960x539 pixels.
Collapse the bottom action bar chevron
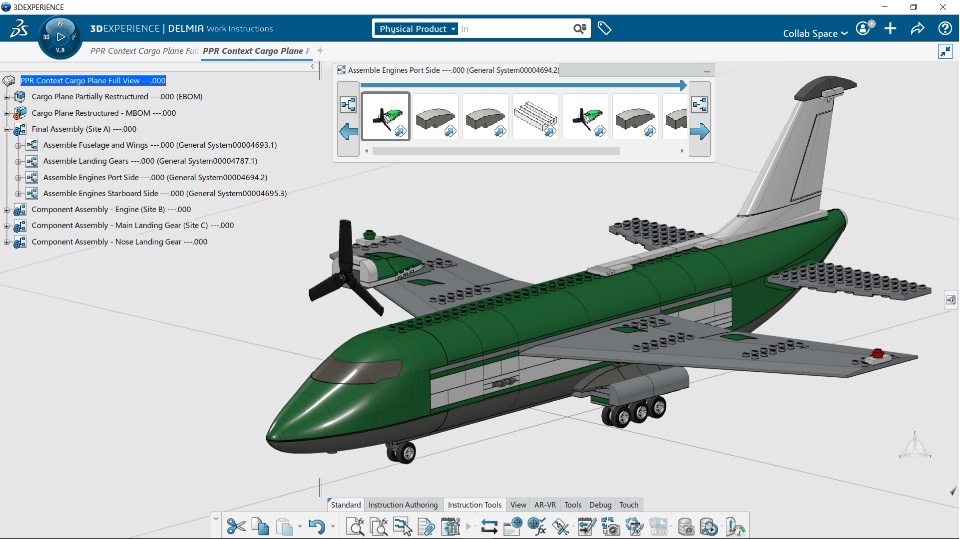point(216,518)
